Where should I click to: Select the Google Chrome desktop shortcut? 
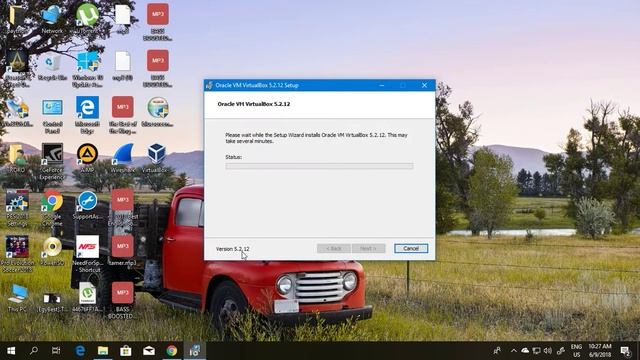pos(52,208)
